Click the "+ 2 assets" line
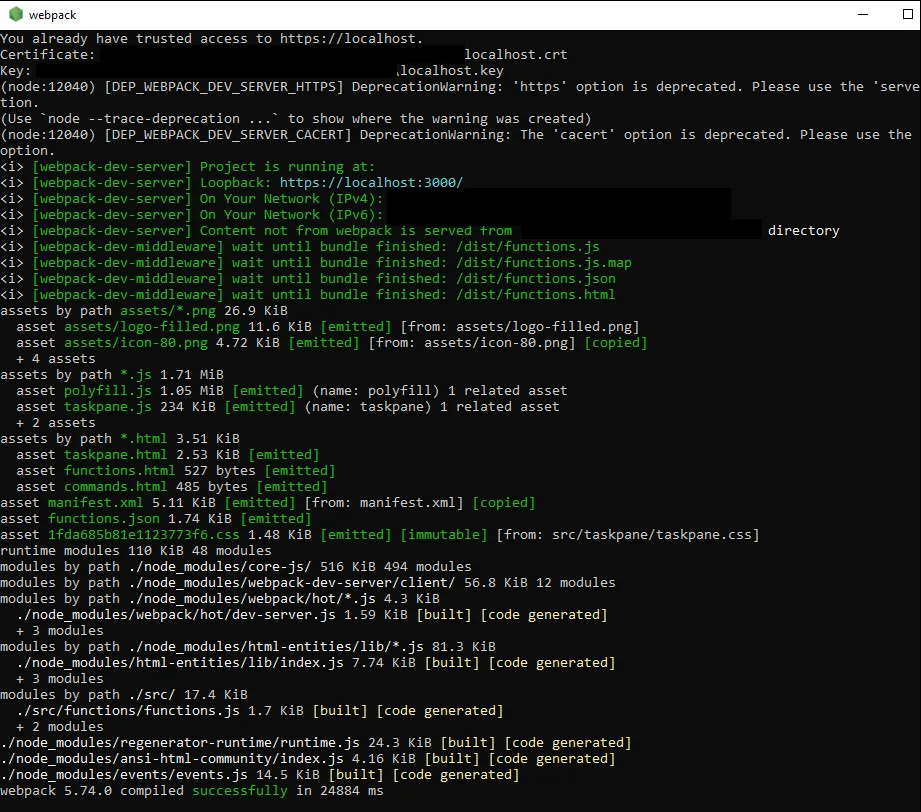 tap(56, 422)
